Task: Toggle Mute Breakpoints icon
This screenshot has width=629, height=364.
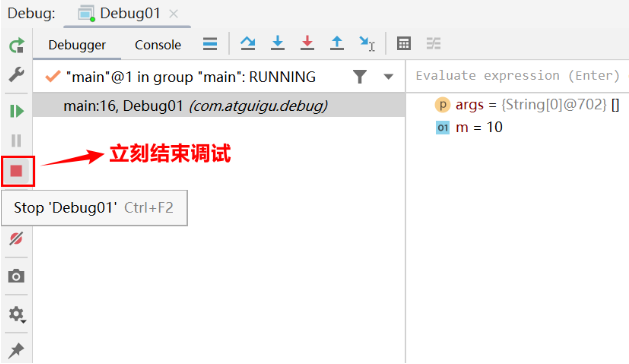Action: [16, 239]
